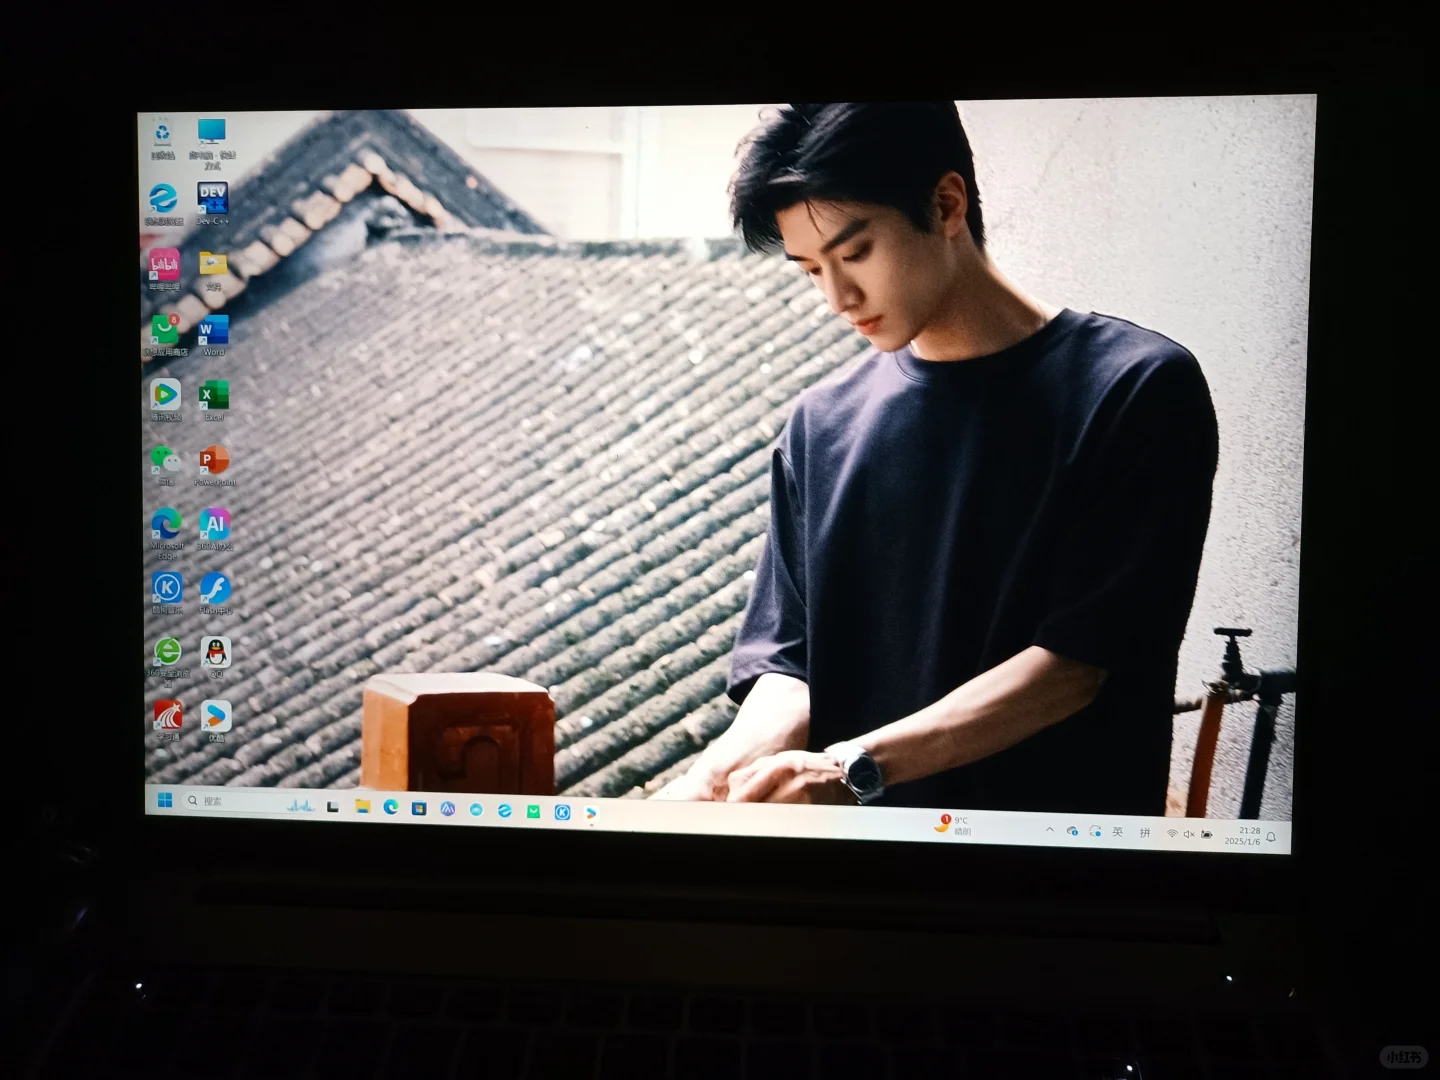Open the Dev-C++ shortcut
Image resolution: width=1440 pixels, height=1080 pixels.
(212, 203)
